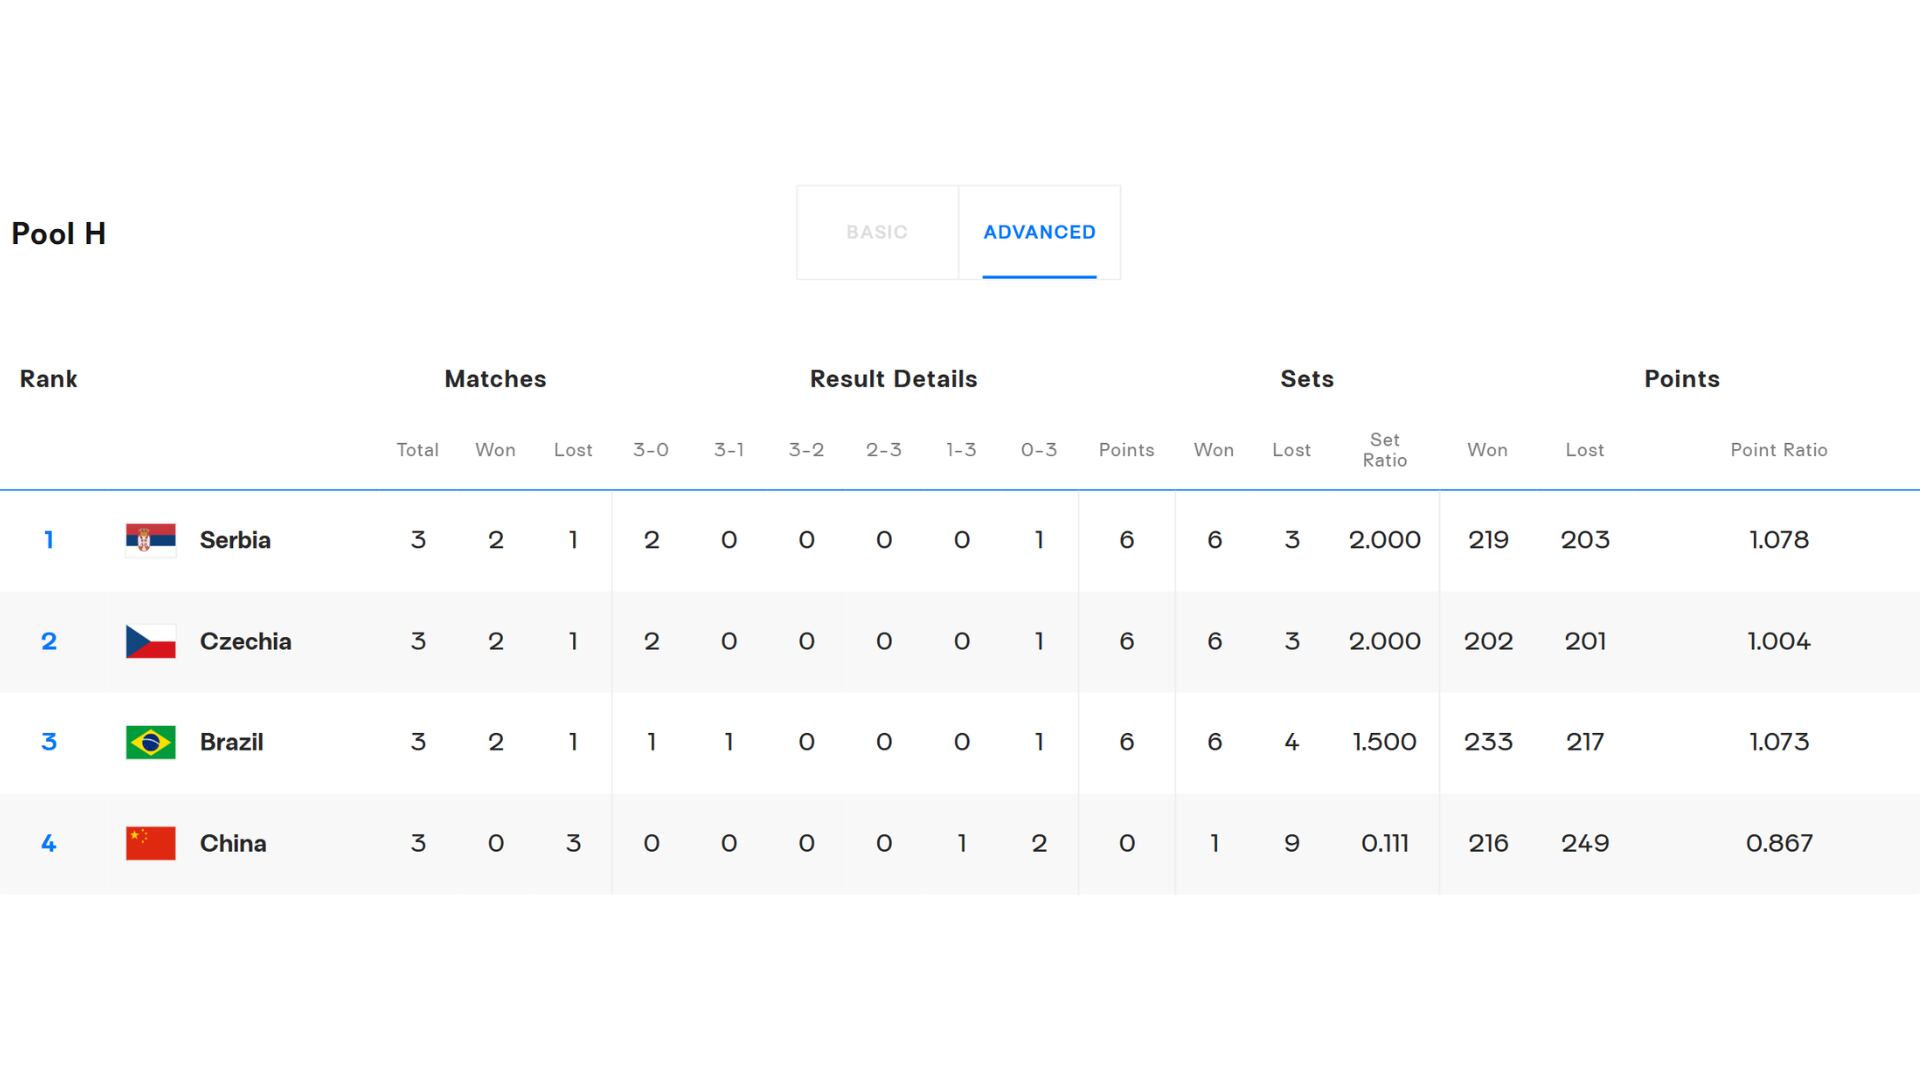1920x1080 pixels.
Task: Click the Sets group header
Action: coord(1307,379)
